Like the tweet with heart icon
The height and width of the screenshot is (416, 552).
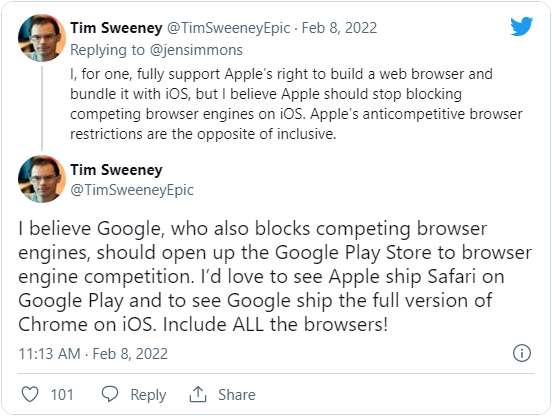(30, 394)
